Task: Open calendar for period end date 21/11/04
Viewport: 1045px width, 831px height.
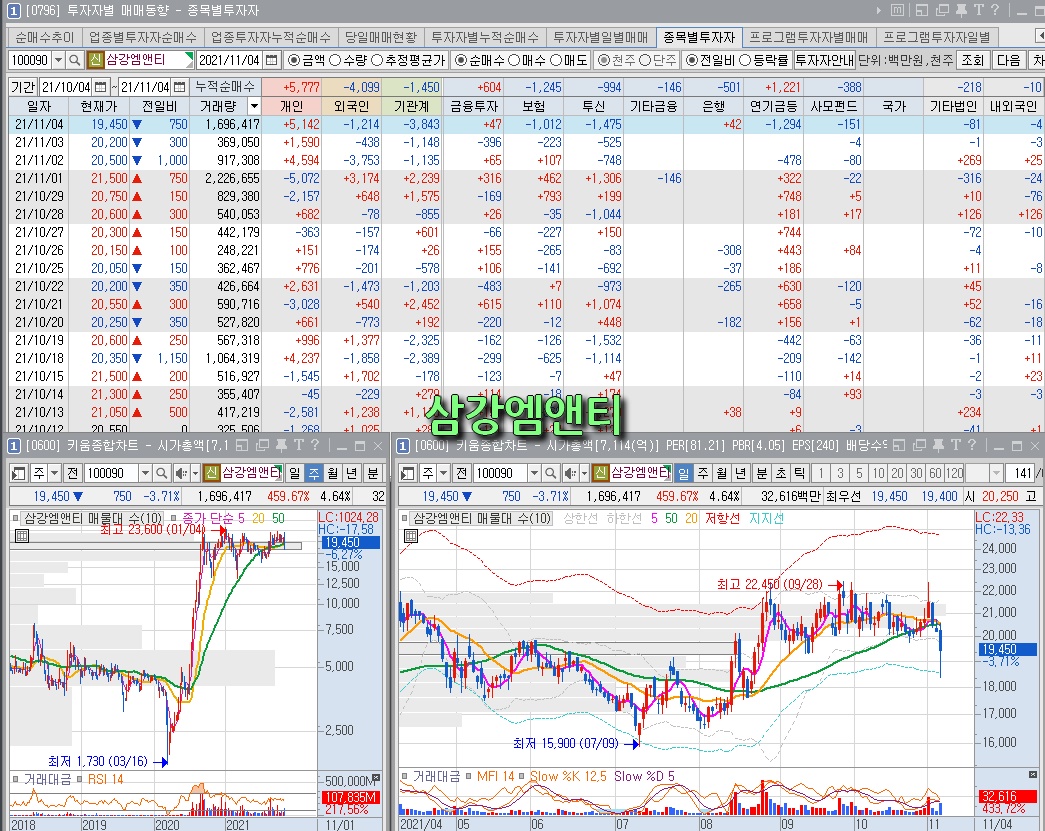Action: (x=179, y=87)
